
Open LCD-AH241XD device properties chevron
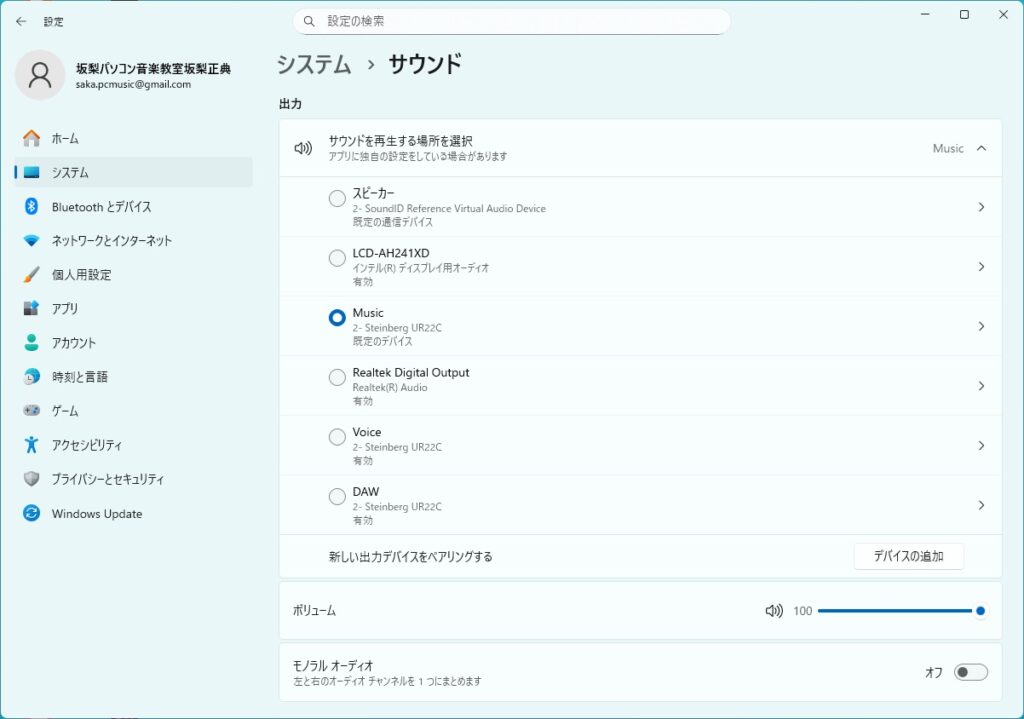pyautogui.click(x=981, y=267)
